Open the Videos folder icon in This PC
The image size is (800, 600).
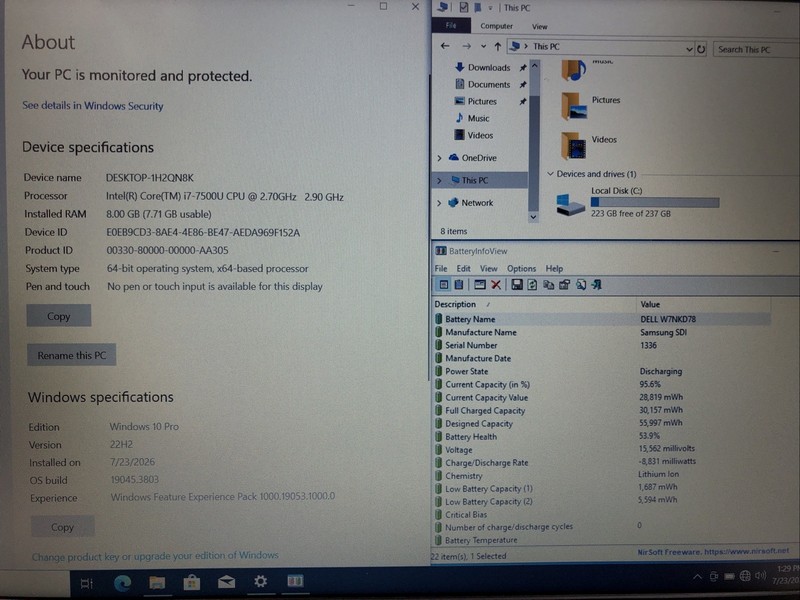pyautogui.click(x=574, y=145)
